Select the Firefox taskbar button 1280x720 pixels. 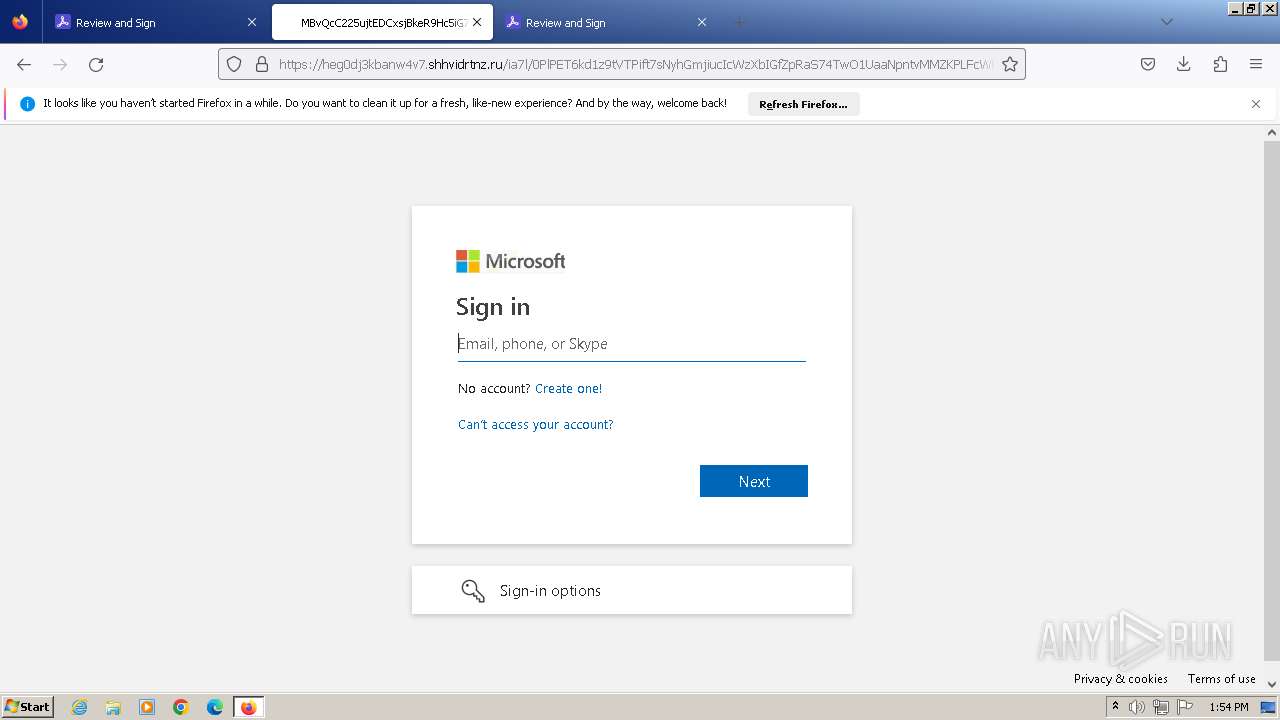tap(248, 707)
